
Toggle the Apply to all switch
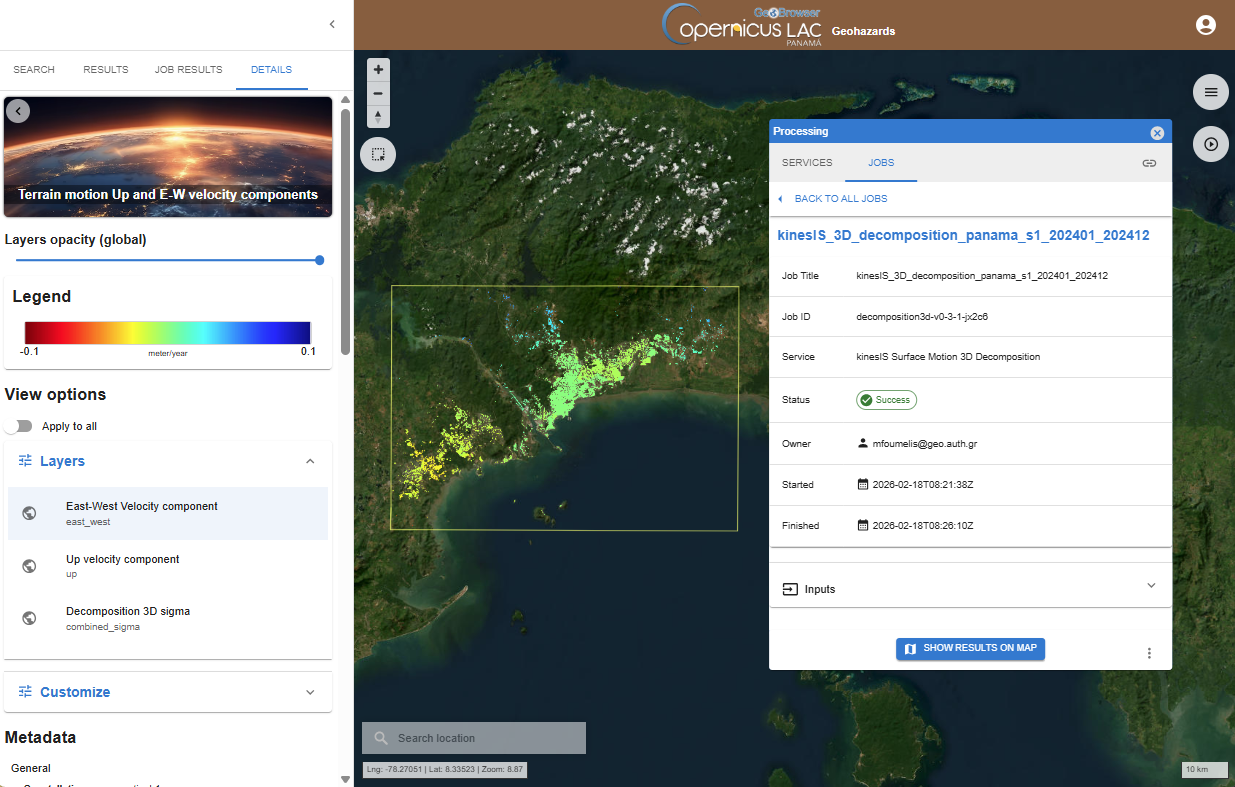[18, 426]
